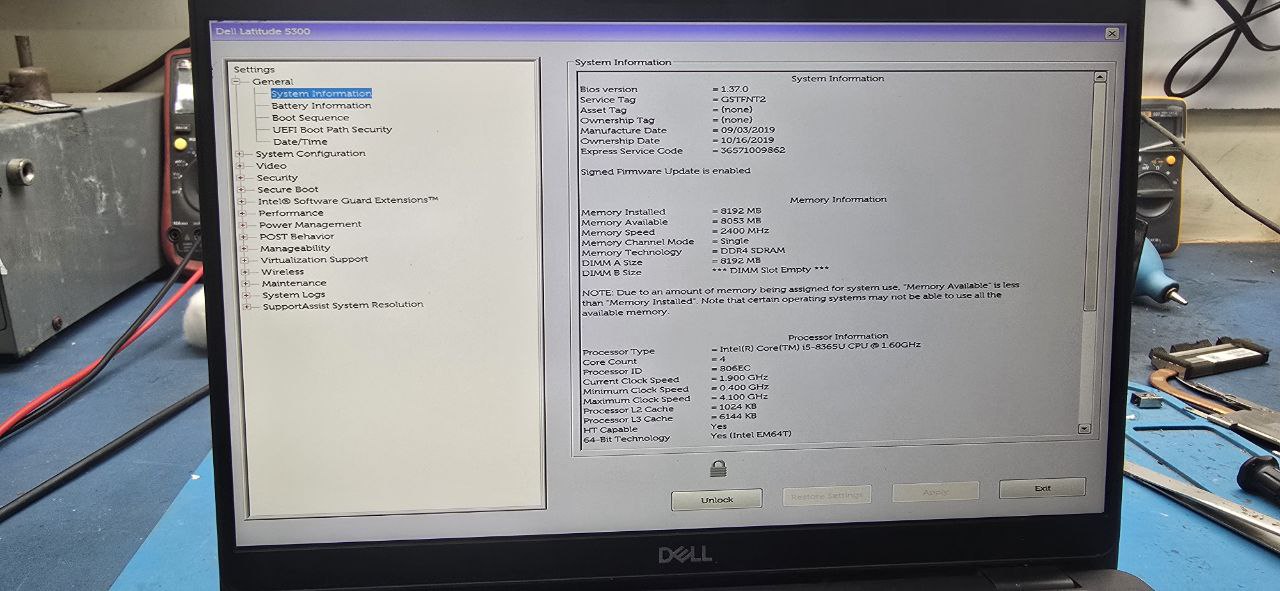Select UEFI Boot Path Security
This screenshot has height=591, width=1280.
click(332, 129)
